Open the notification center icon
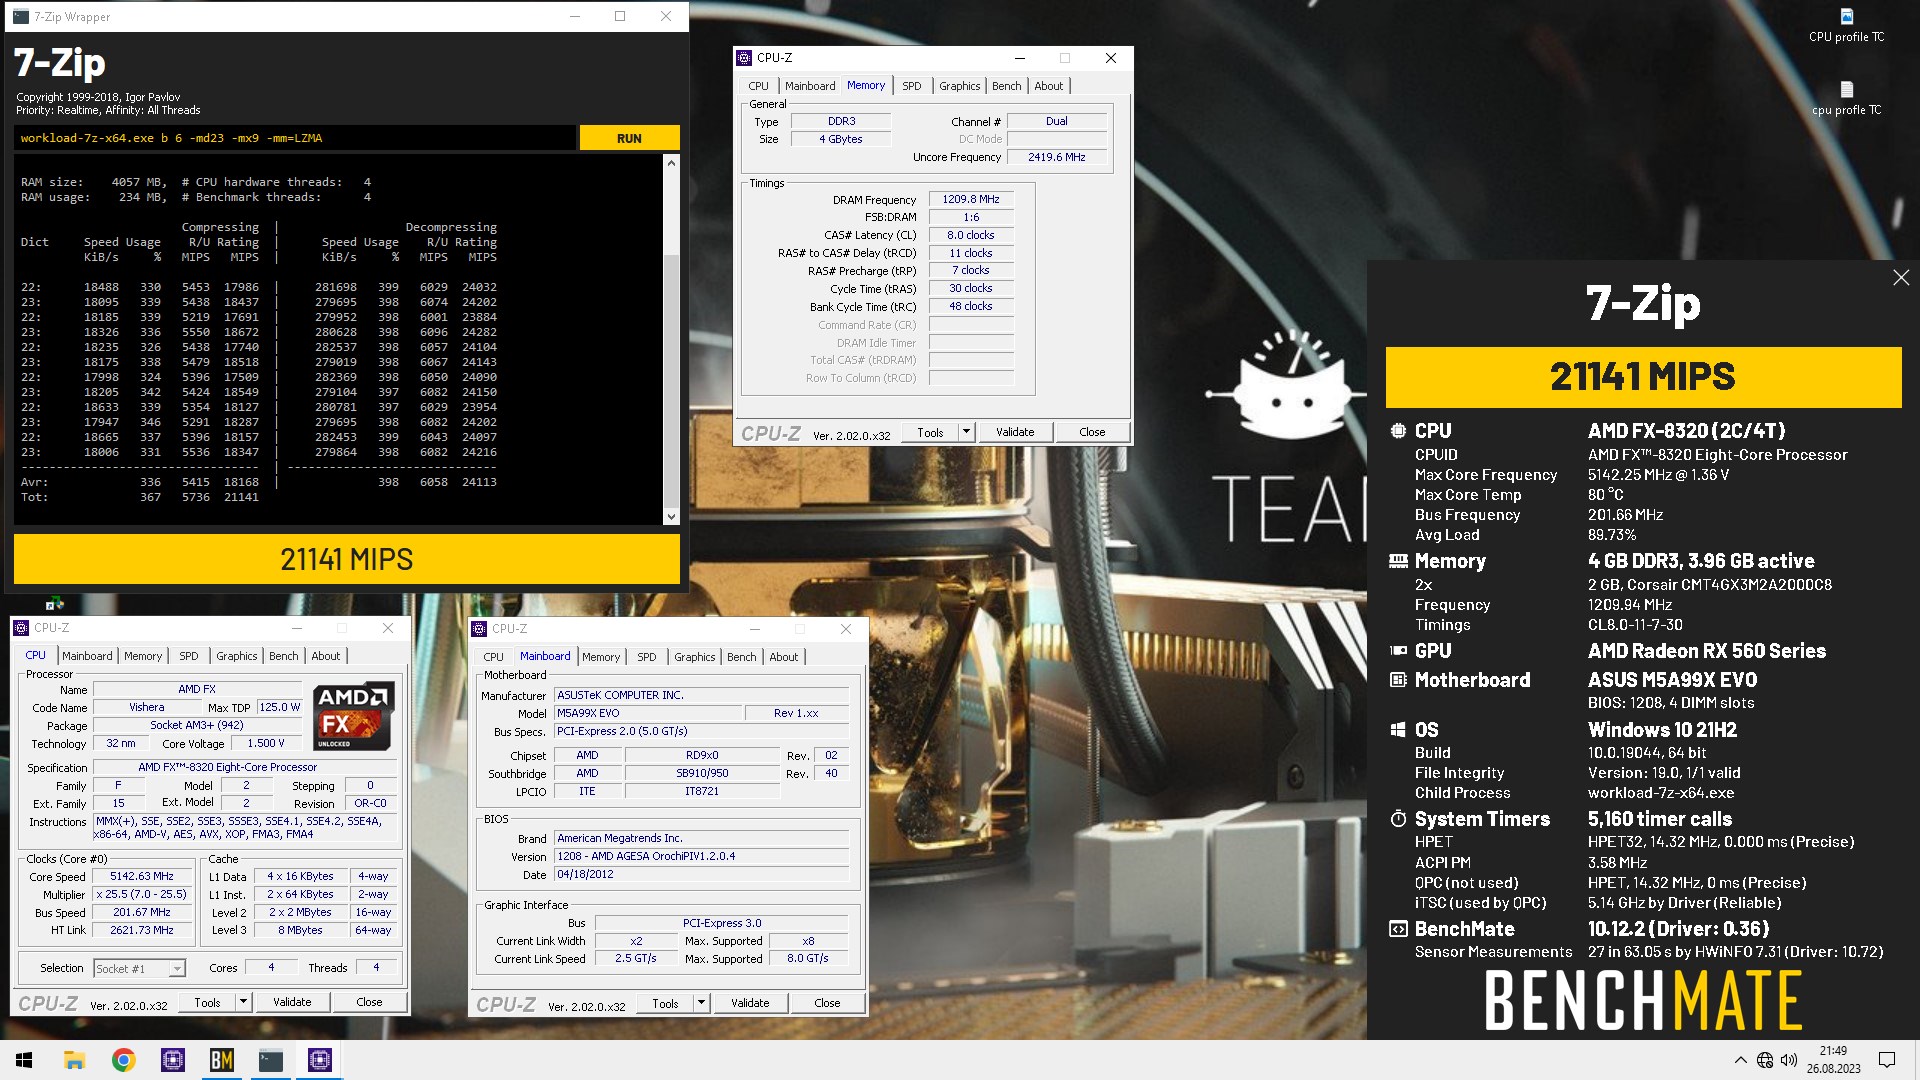1920x1080 pixels. pyautogui.click(x=1887, y=1060)
